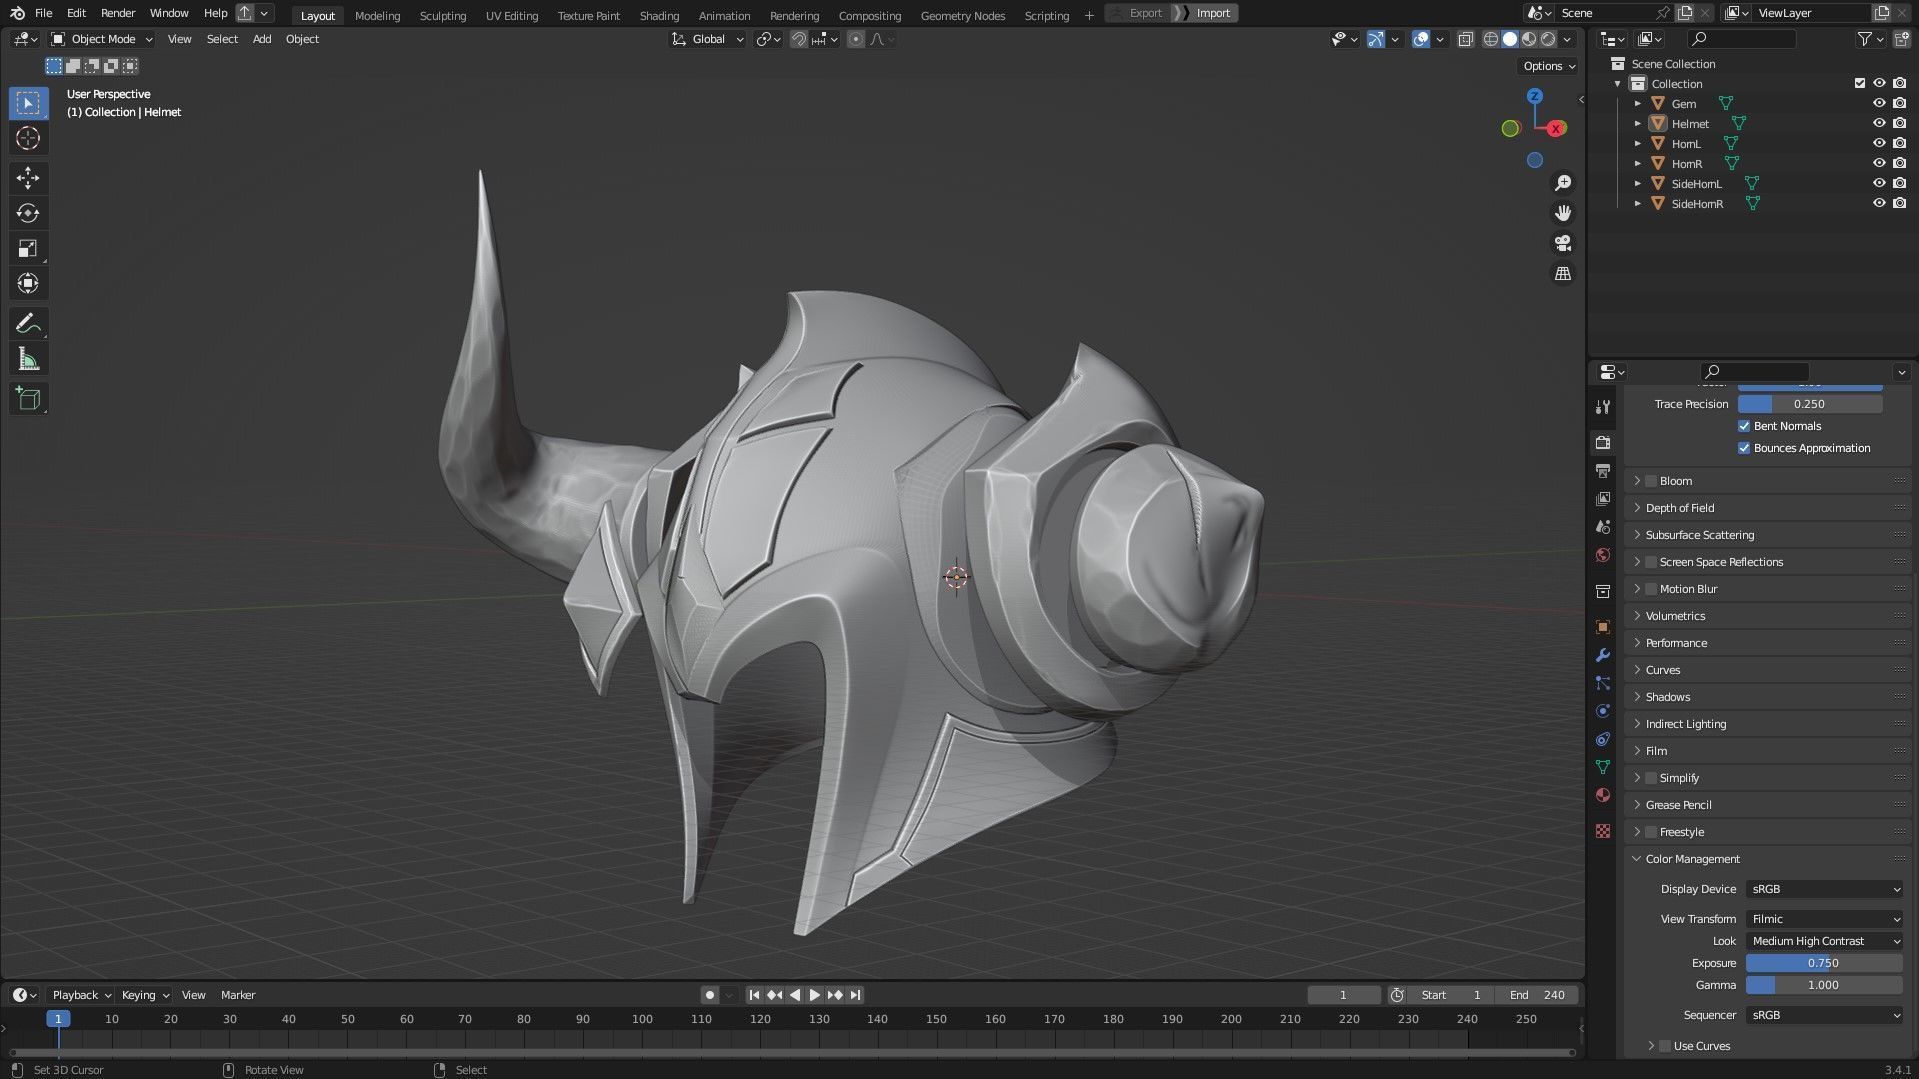Switch to rendered viewport shading
This screenshot has width=1919, height=1079.
point(1548,39)
